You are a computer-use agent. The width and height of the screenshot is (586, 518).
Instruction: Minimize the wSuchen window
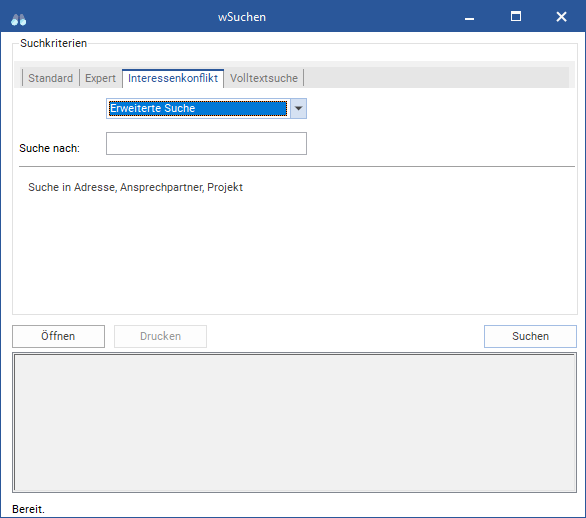[469, 17]
